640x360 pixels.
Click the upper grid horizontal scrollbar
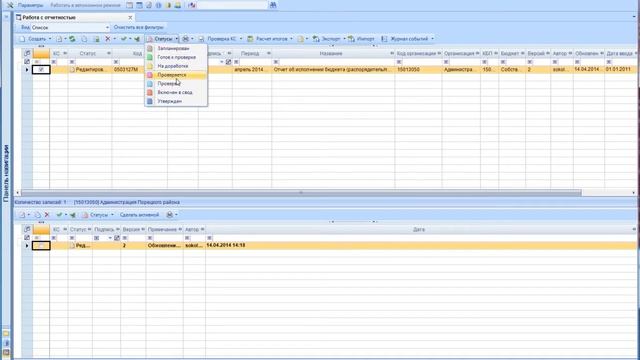point(301,193)
